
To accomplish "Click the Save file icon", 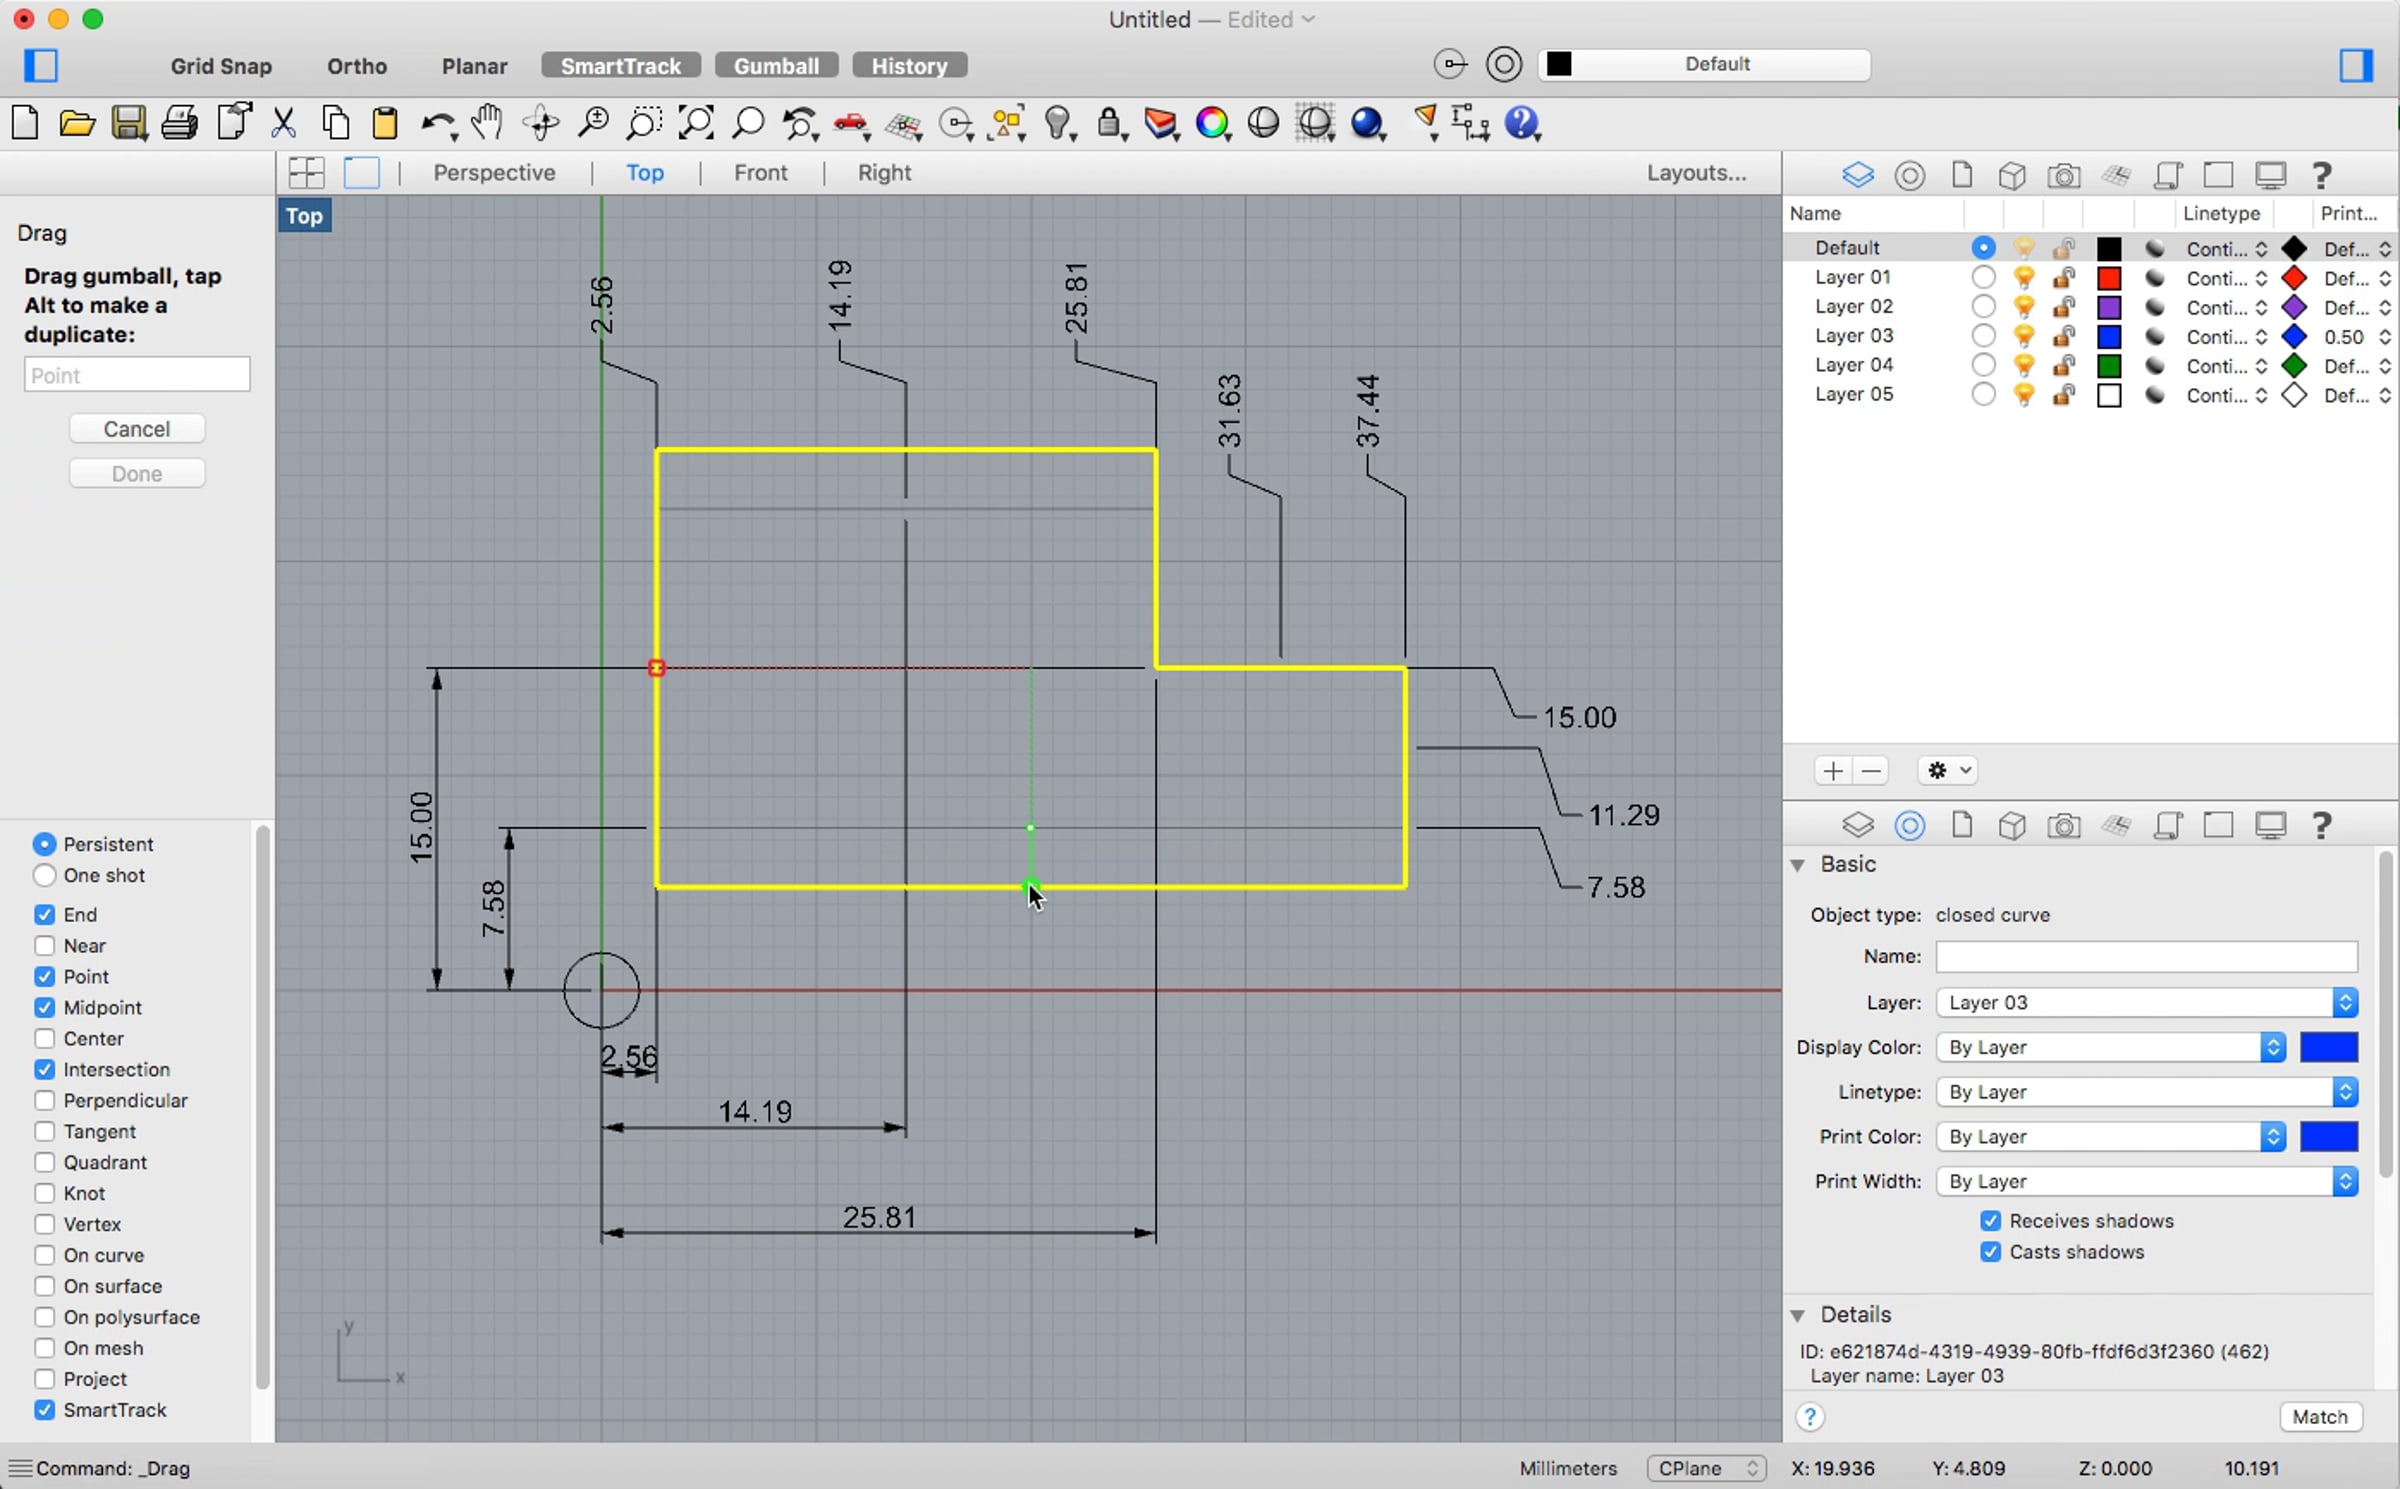I will (128, 123).
